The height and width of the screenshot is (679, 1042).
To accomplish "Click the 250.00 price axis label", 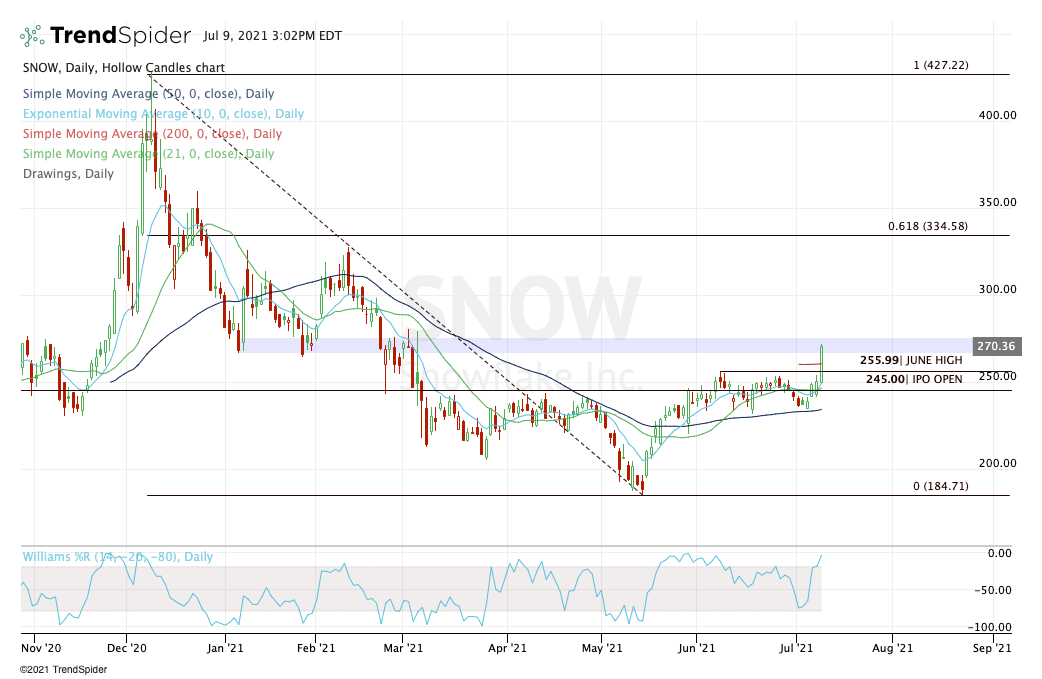I will click(997, 376).
